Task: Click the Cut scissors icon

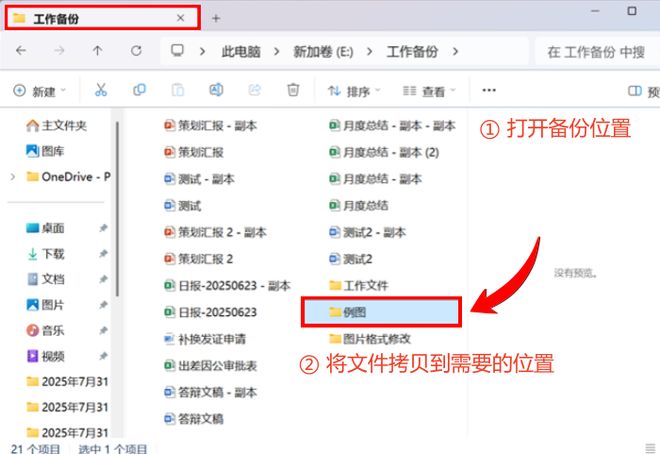Action: point(101,90)
